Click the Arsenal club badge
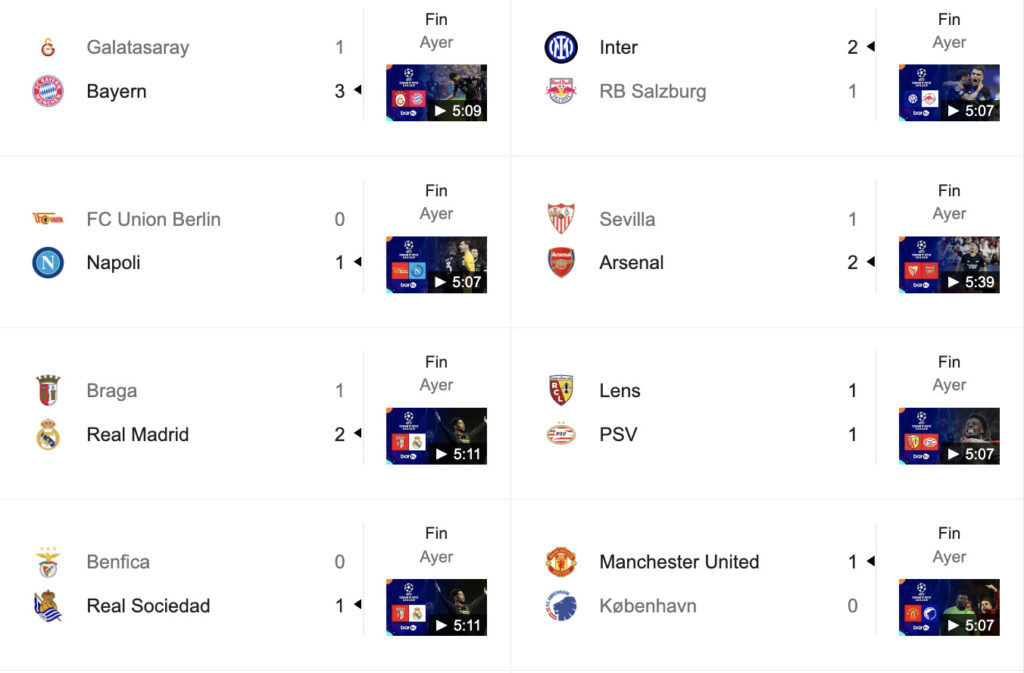The image size is (1024, 673). pyautogui.click(x=561, y=262)
